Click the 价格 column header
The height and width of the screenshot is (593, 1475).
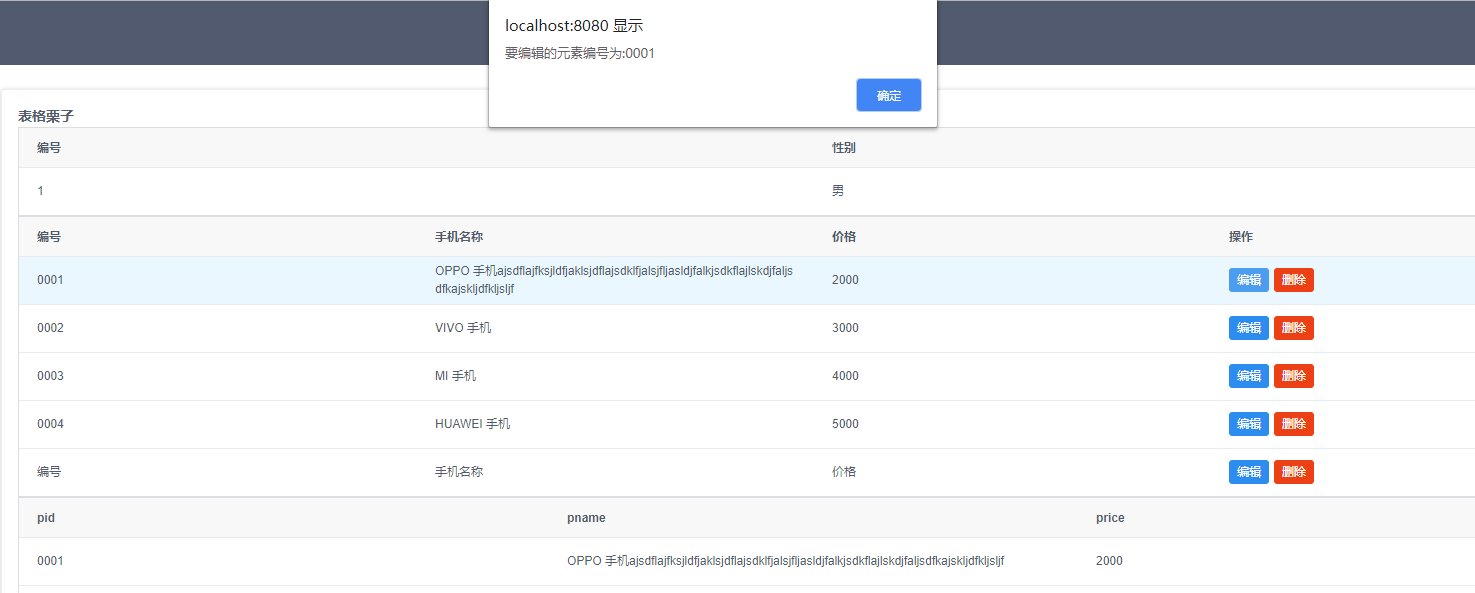pyautogui.click(x=844, y=237)
